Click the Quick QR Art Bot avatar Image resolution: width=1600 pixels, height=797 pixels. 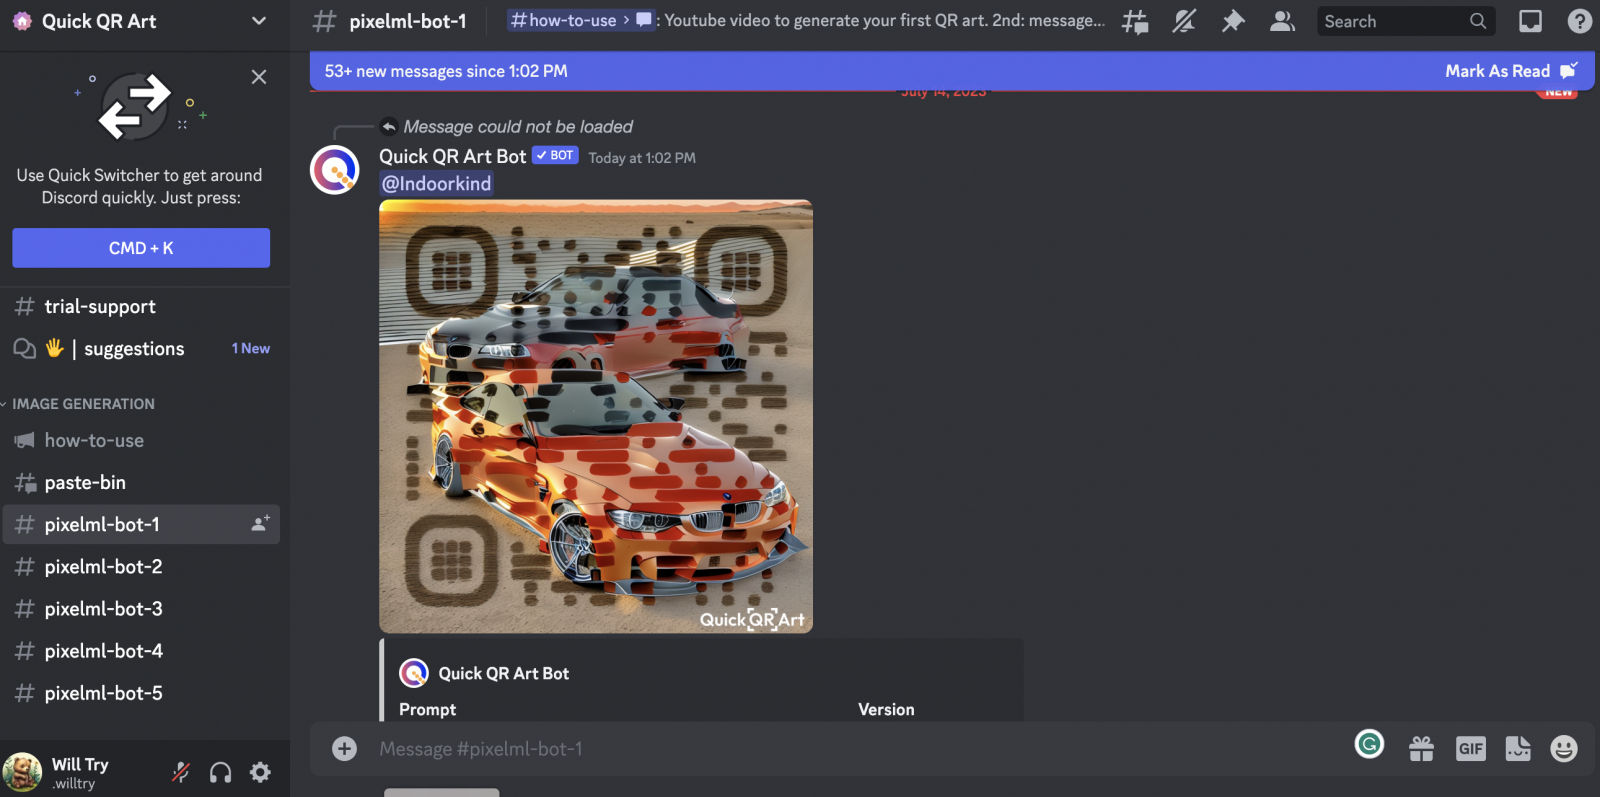(335, 170)
